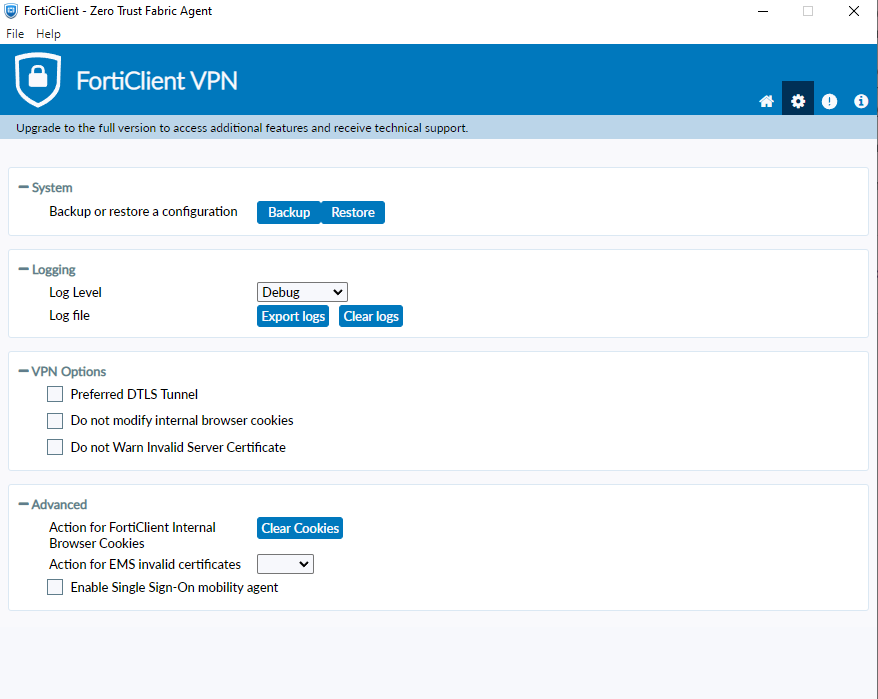The height and width of the screenshot is (699, 878).
Task: Open the Help menu
Action: point(48,34)
